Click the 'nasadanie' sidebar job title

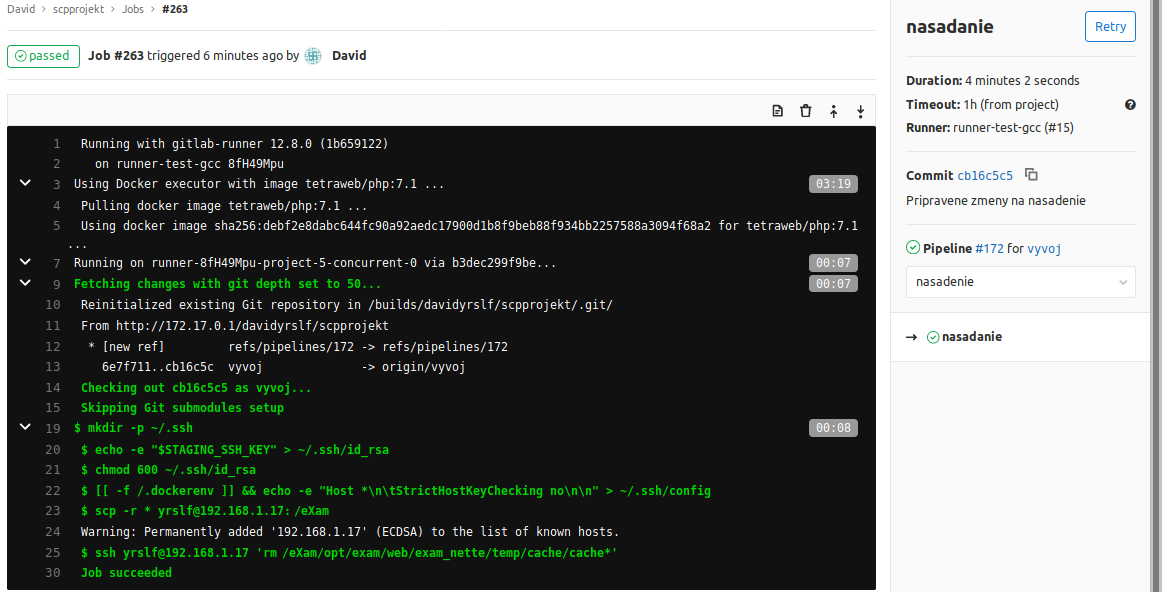click(x=949, y=27)
